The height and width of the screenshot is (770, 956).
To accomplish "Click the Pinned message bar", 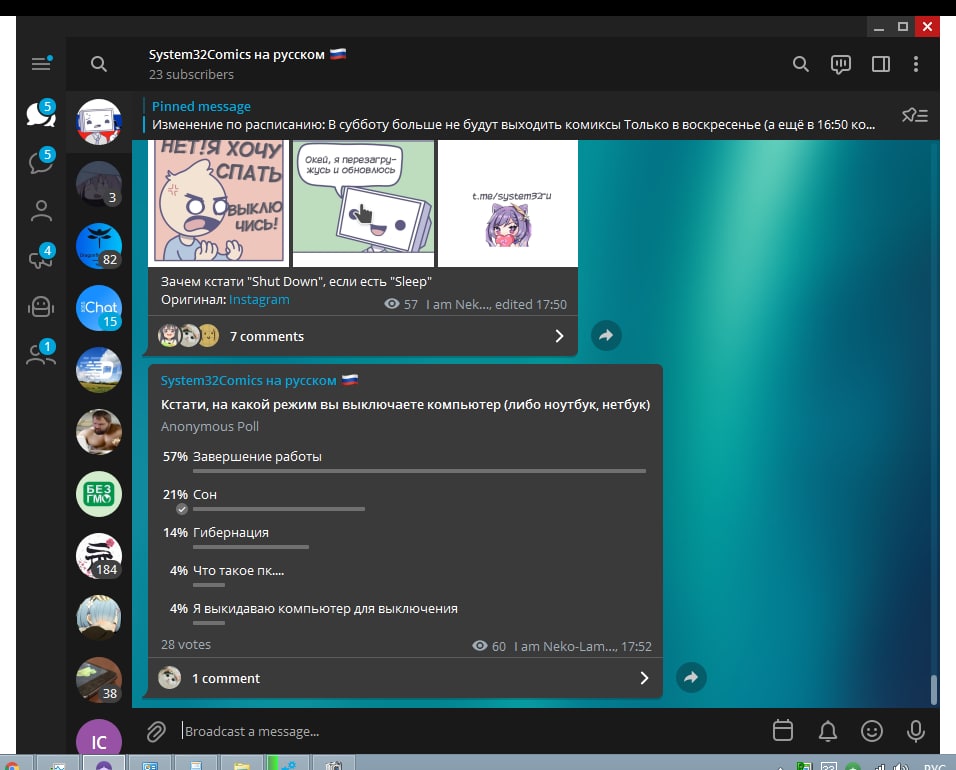I will pos(513,115).
